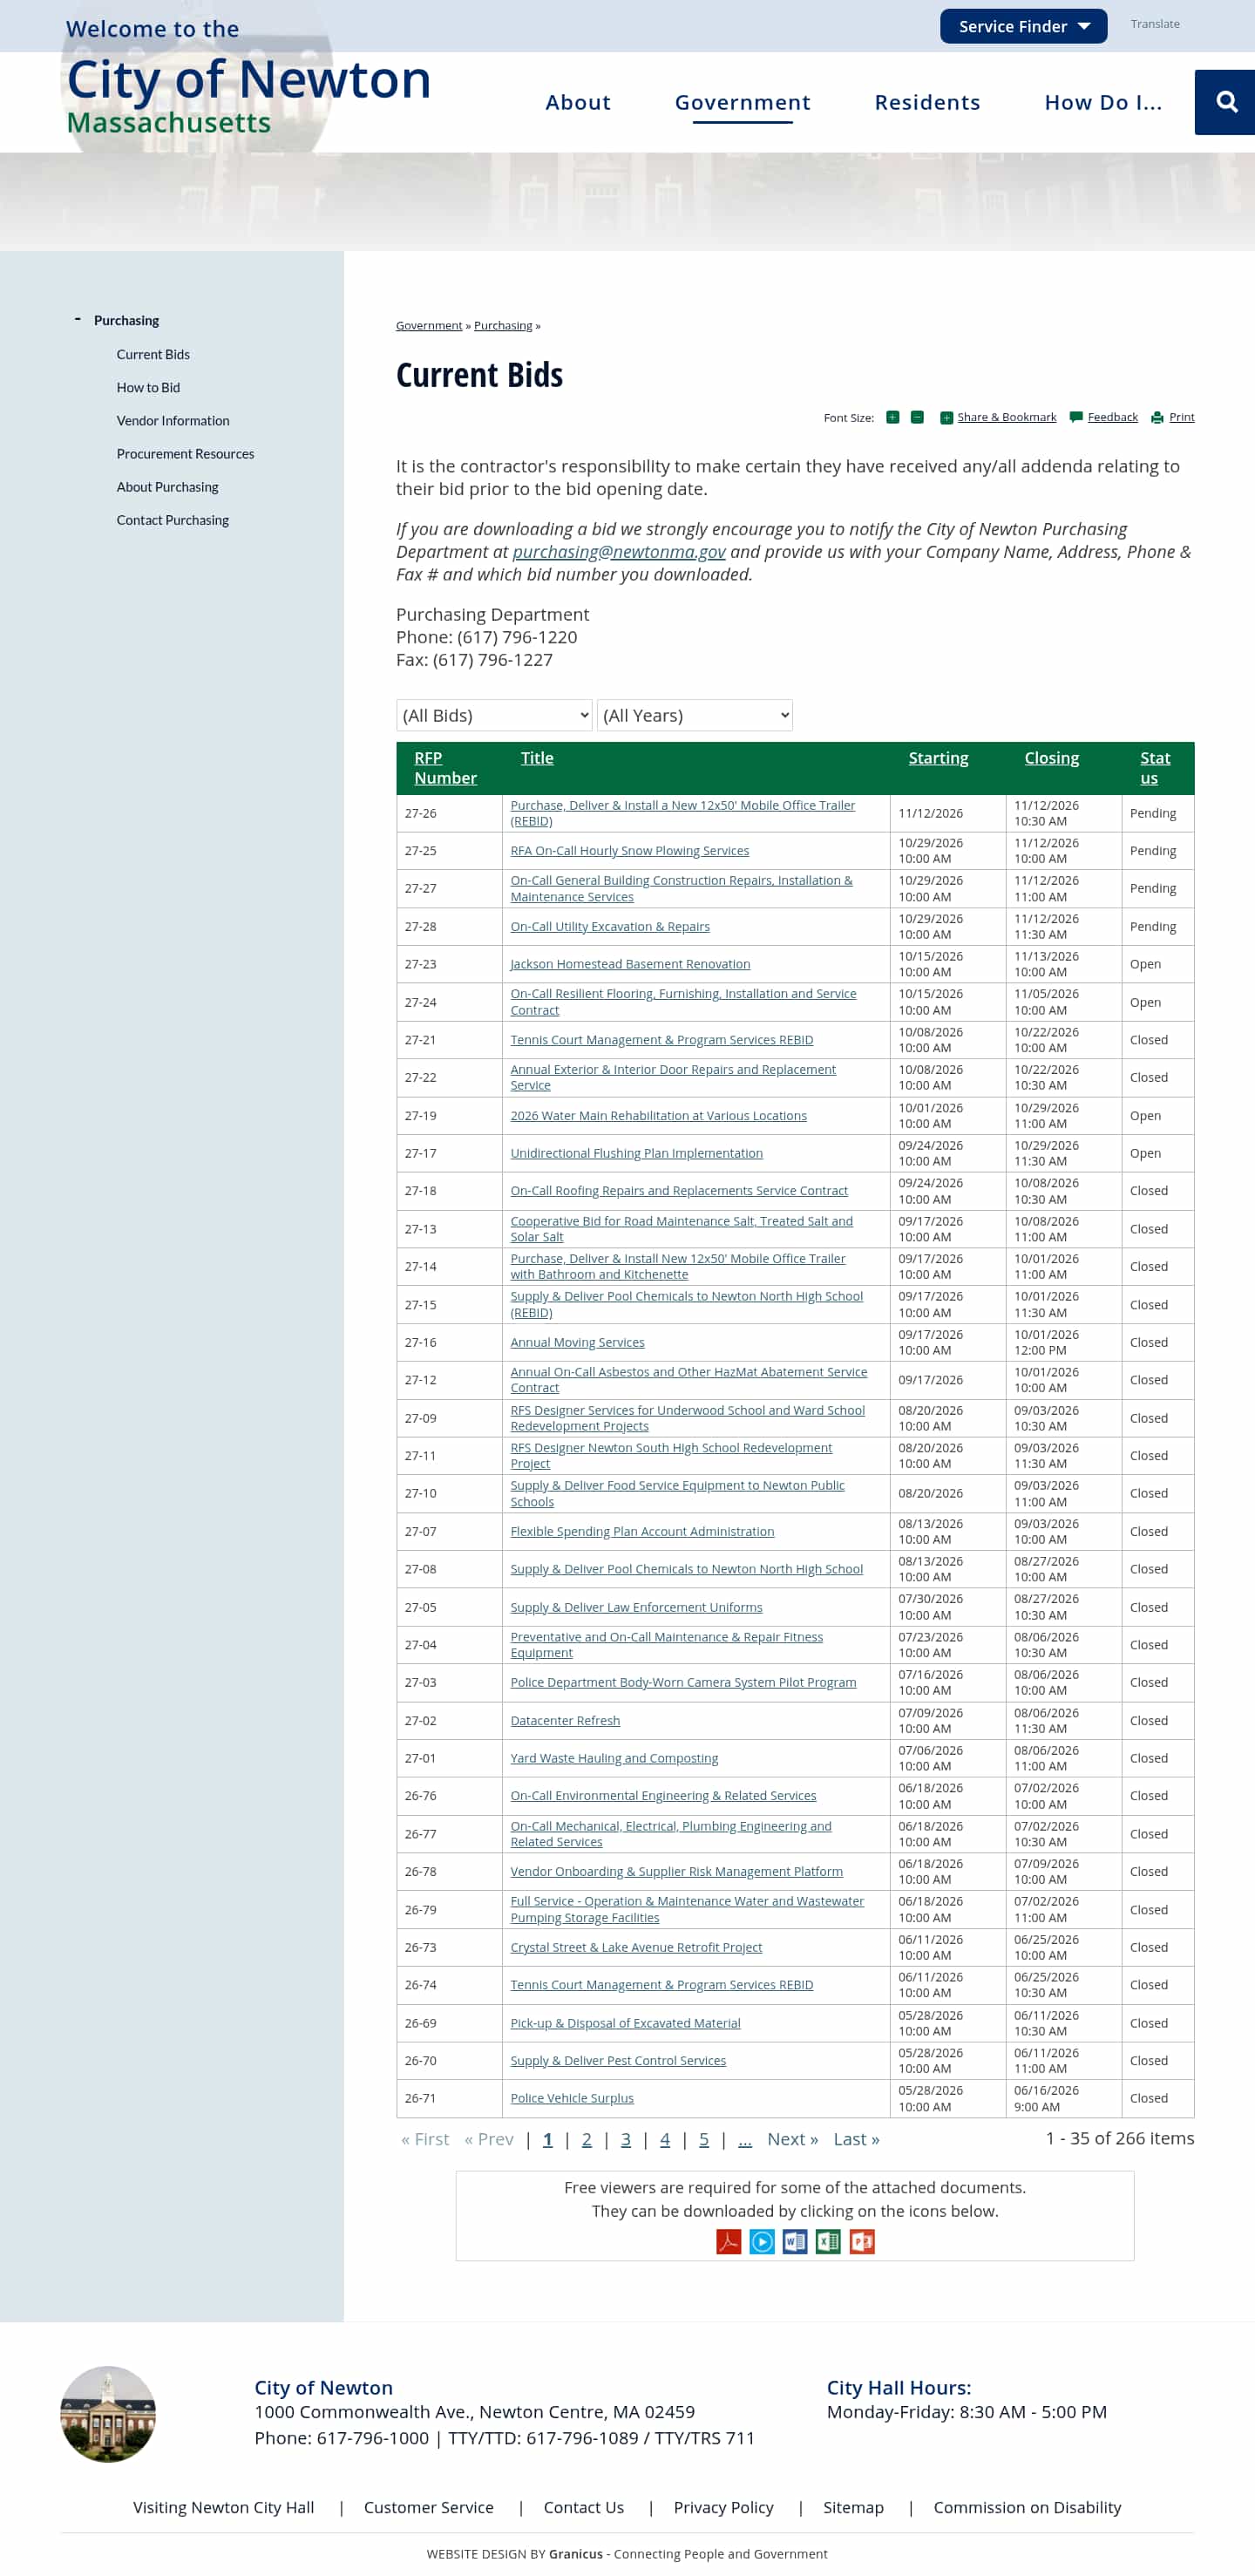
Task: Open the Sitemap footer link
Action: click(853, 2507)
